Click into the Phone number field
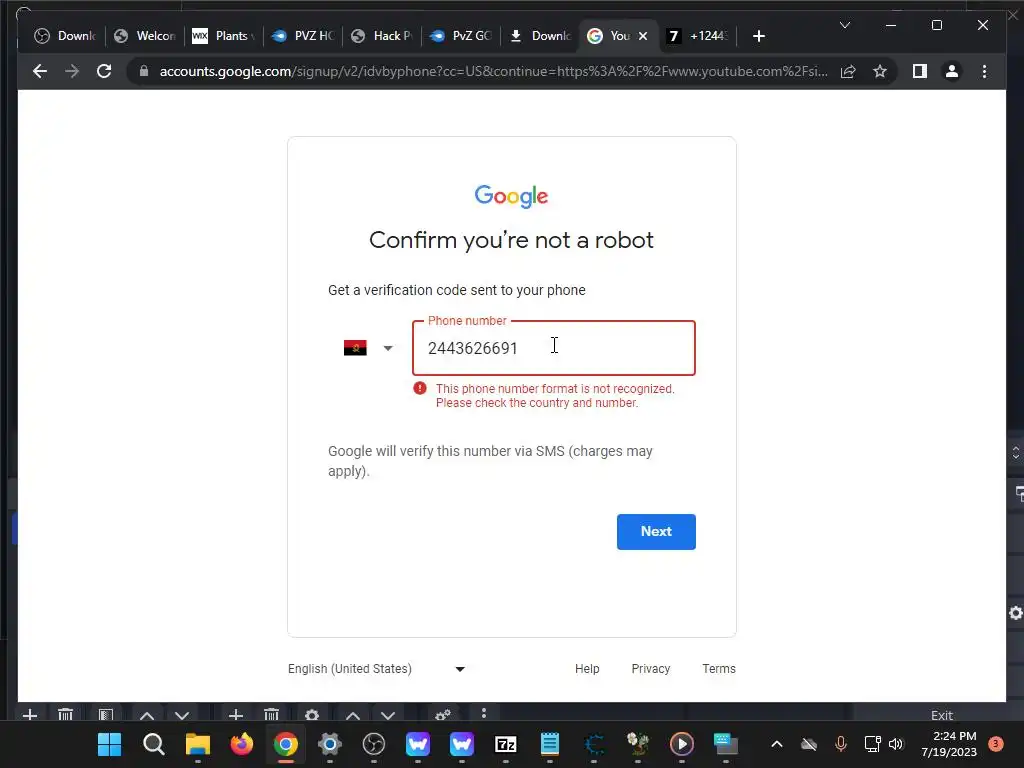 [x=554, y=348]
